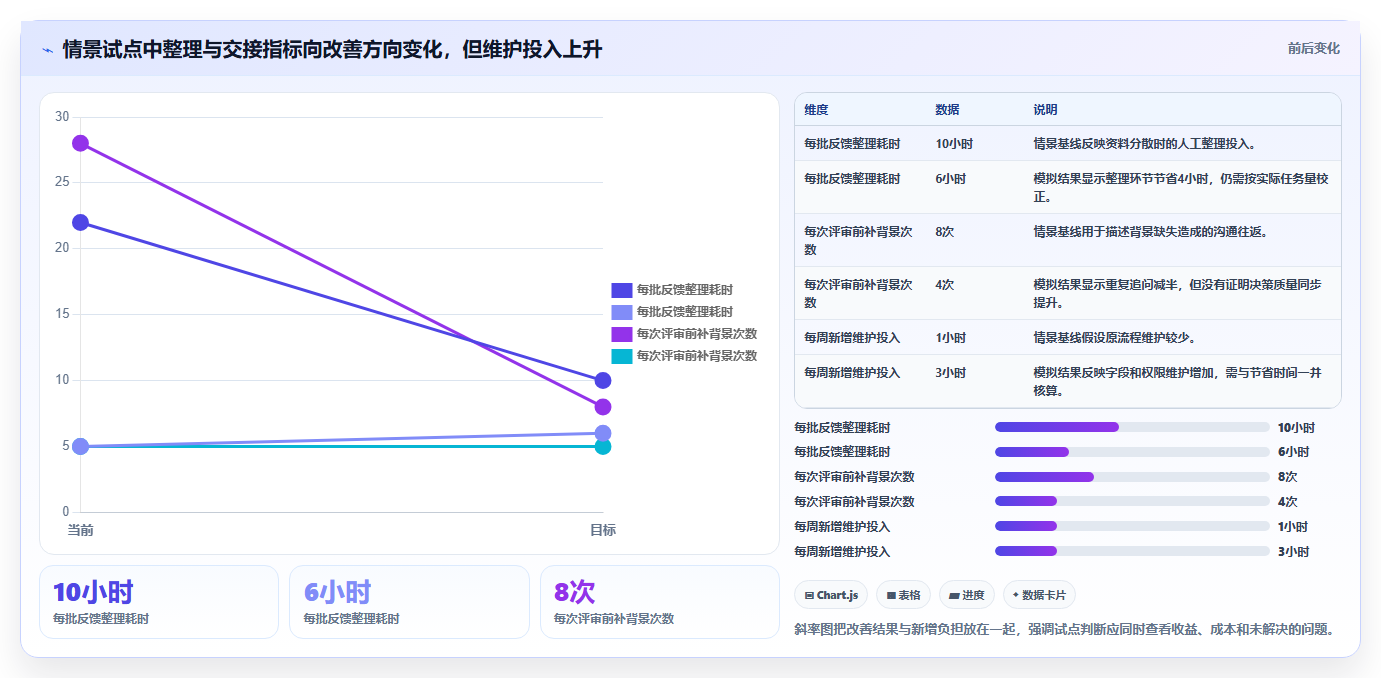
Task: Open the 8次 每次评审前补背景次数 data card
Action: 660,602
